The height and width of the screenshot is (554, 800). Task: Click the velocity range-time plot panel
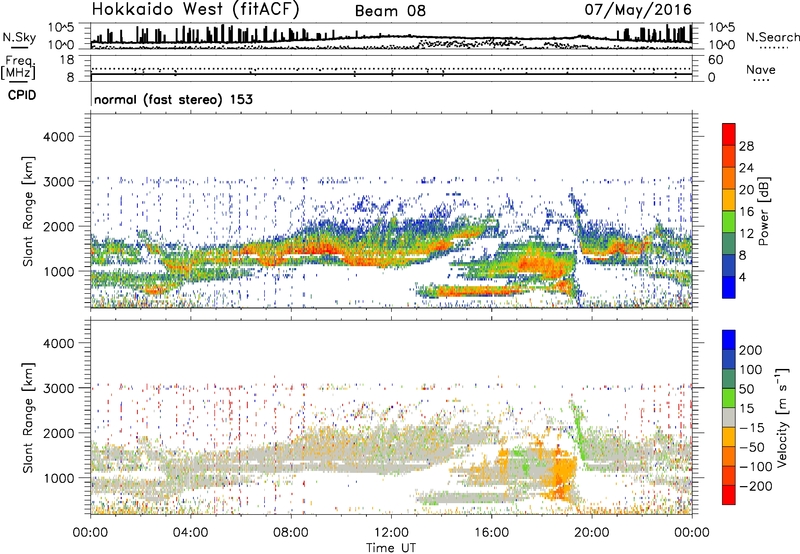click(x=391, y=417)
